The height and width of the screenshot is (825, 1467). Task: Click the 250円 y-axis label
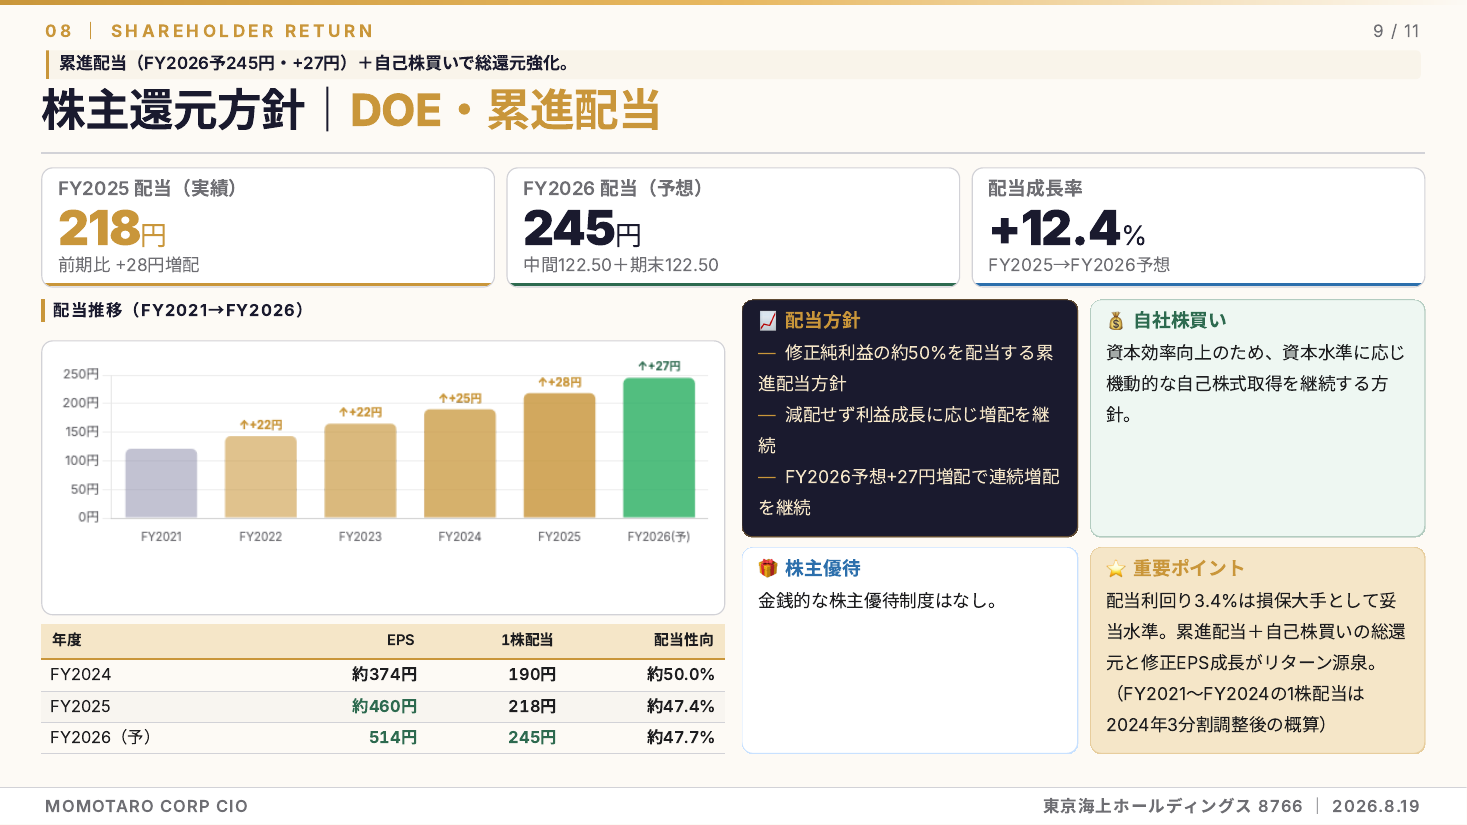point(81,374)
